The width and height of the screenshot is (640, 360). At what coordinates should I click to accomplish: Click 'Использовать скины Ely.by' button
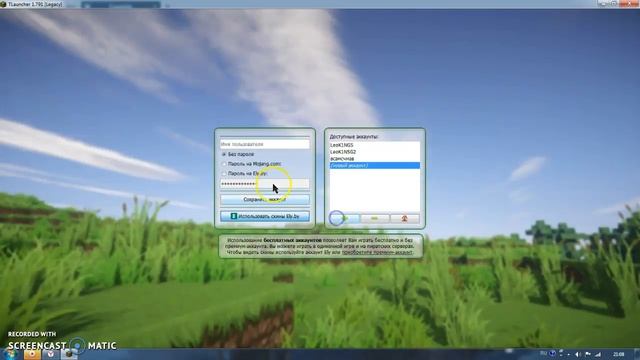(x=264, y=216)
